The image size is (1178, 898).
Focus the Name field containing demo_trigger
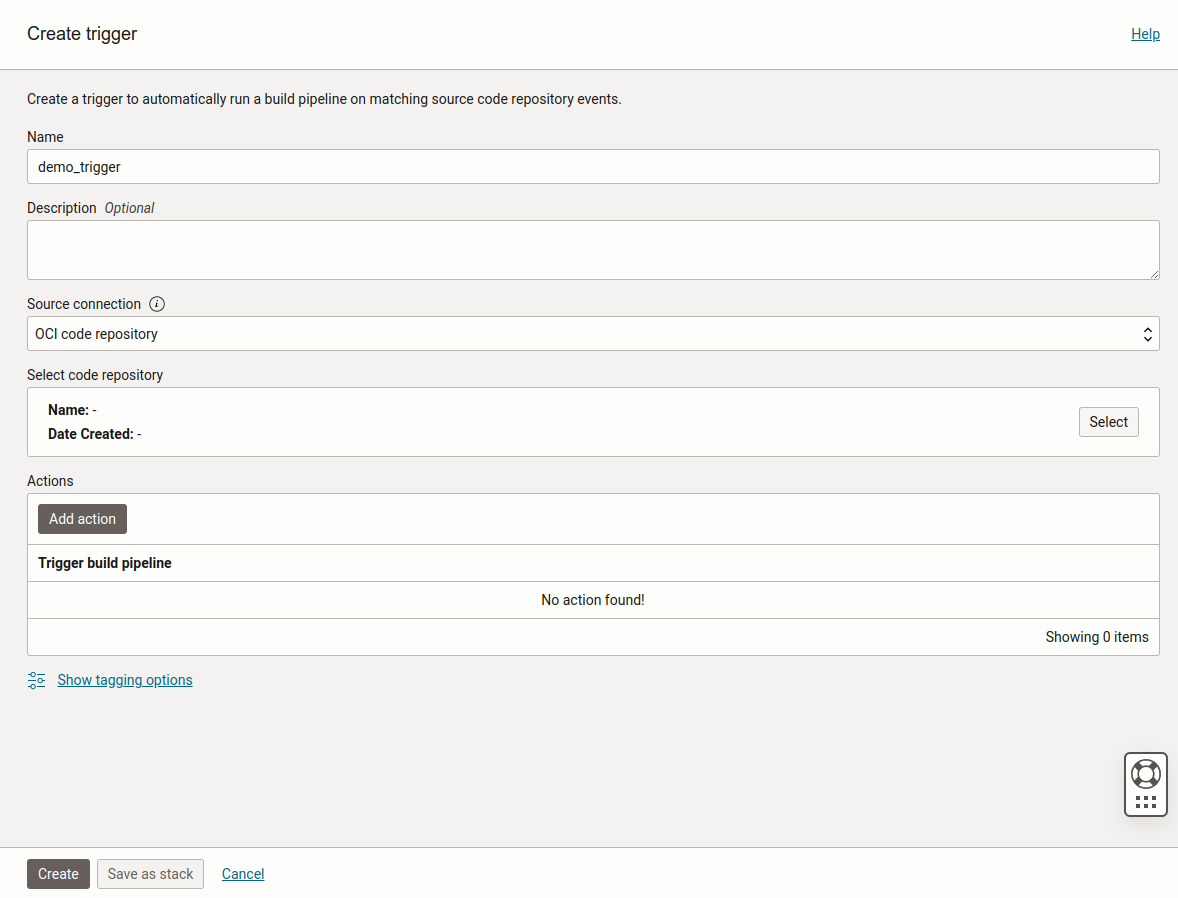(x=593, y=167)
